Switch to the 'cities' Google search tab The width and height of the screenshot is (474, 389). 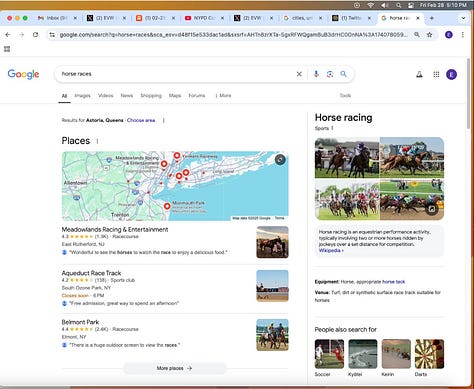[x=303, y=18]
